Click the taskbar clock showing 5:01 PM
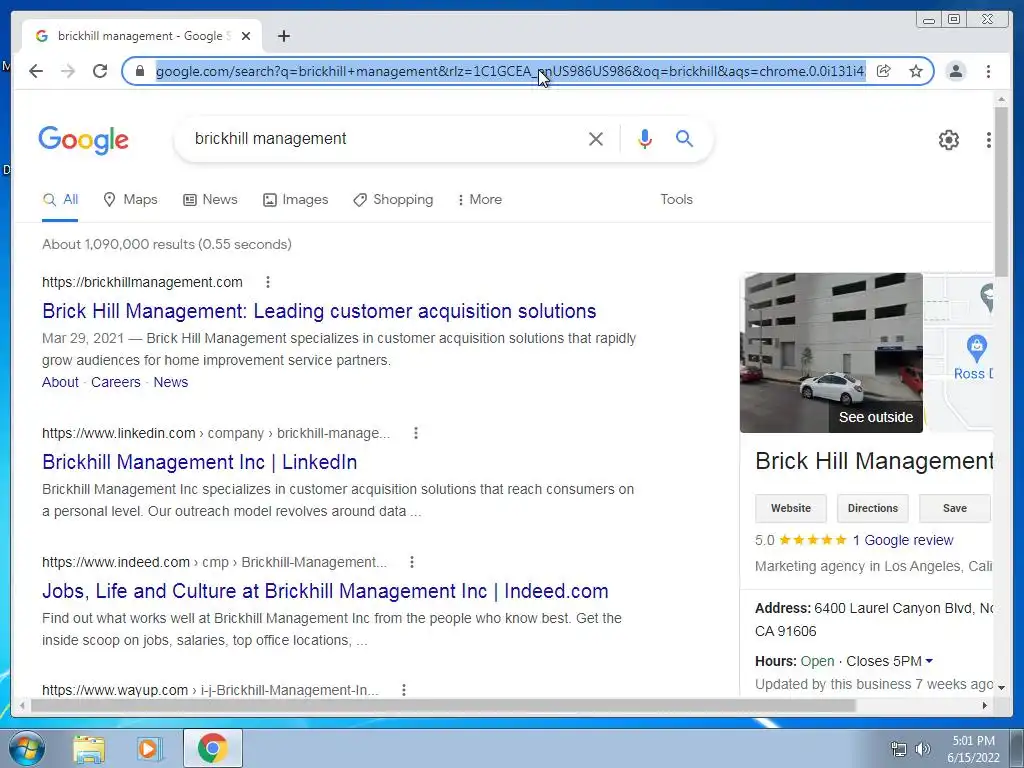The width and height of the screenshot is (1024, 768). pos(973,749)
